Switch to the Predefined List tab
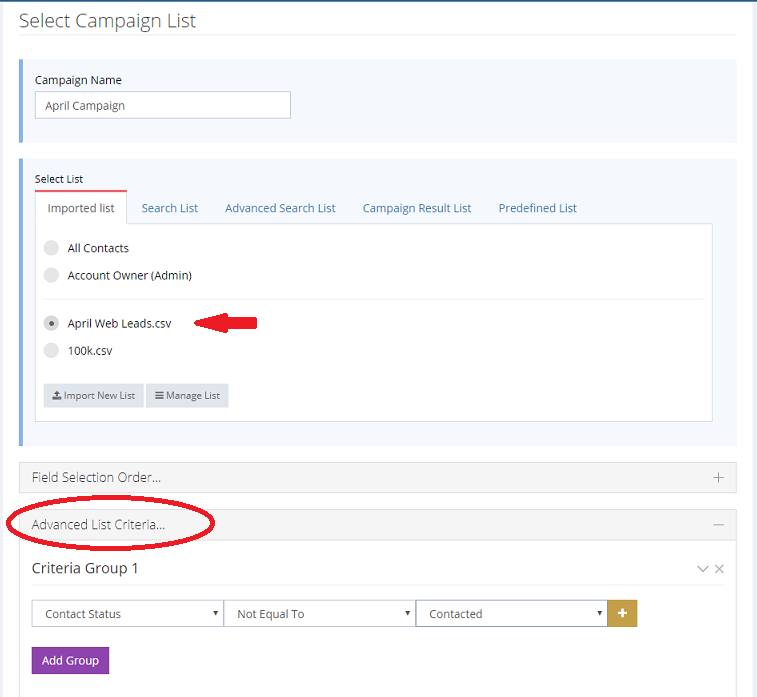Screen dimensions: 757x697 click(537, 208)
